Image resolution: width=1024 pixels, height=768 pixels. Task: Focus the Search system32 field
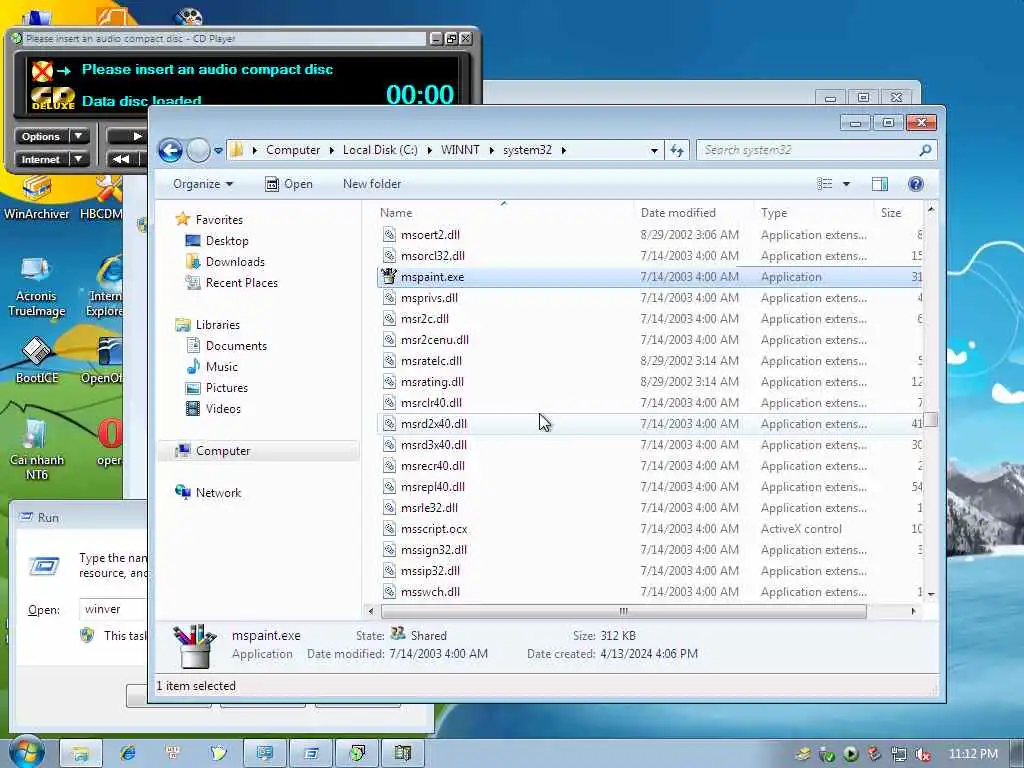816,150
